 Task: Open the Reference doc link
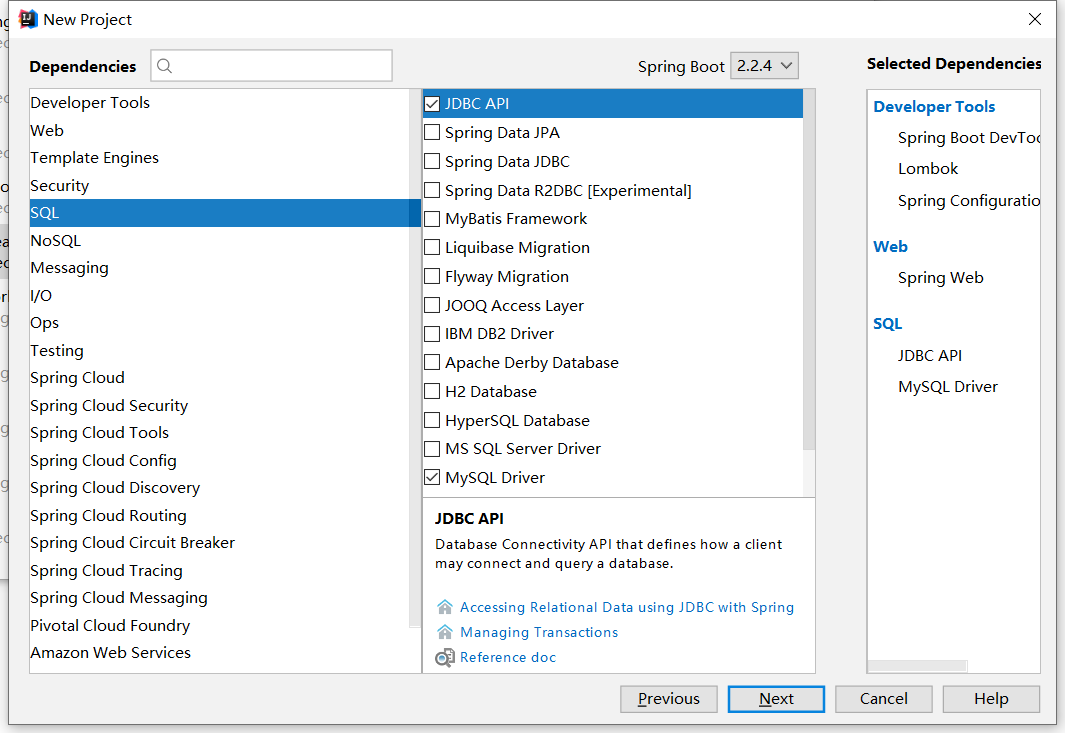click(508, 657)
